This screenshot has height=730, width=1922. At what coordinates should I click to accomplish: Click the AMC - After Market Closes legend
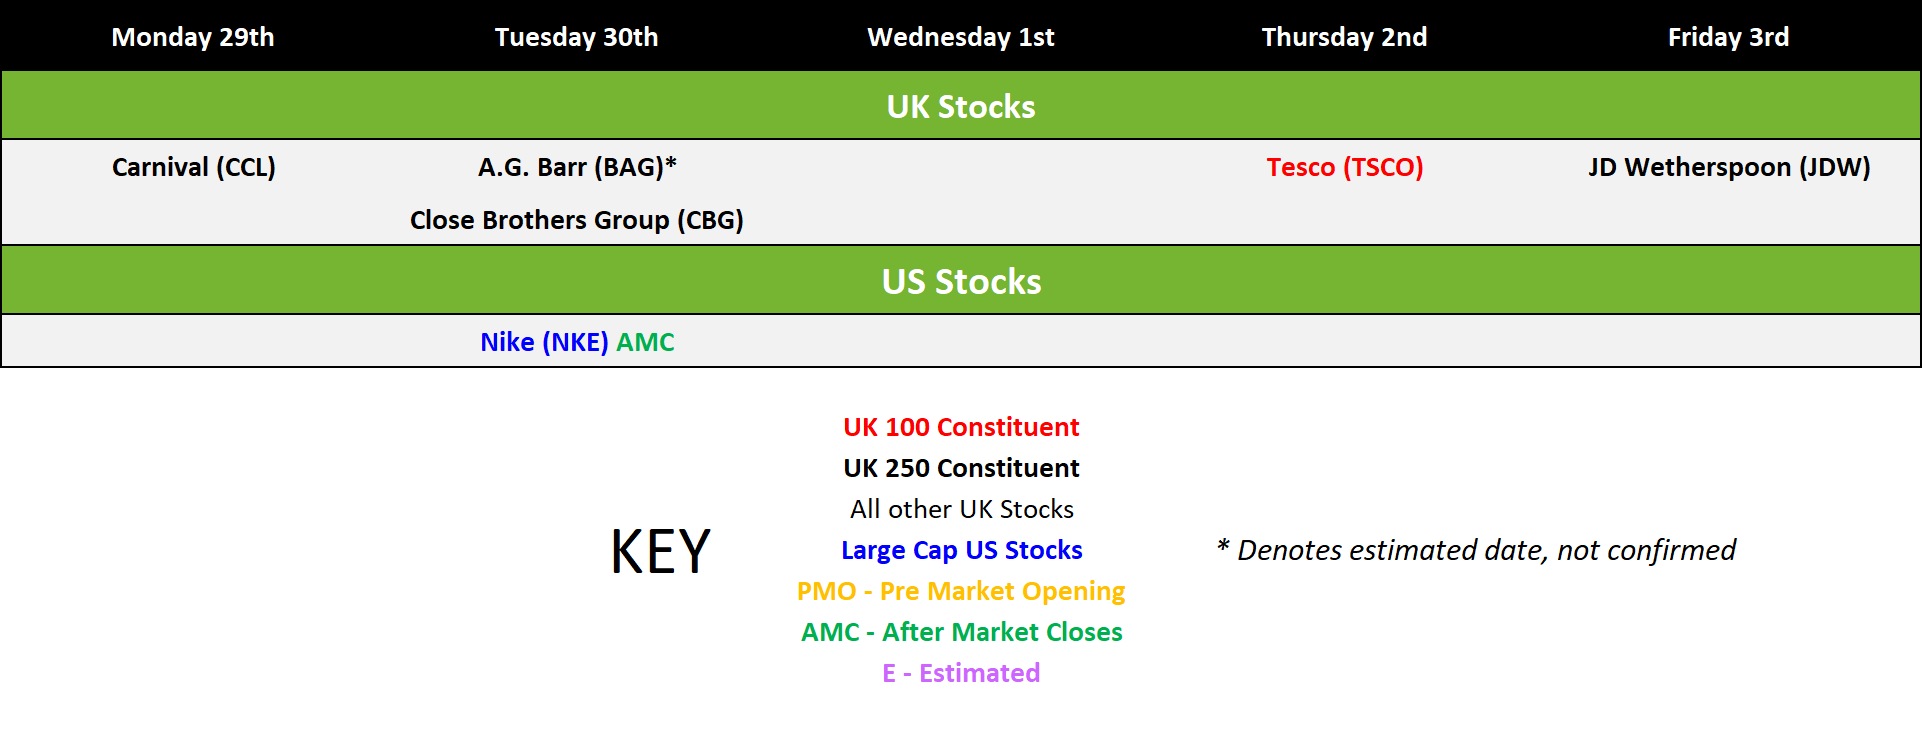[960, 632]
